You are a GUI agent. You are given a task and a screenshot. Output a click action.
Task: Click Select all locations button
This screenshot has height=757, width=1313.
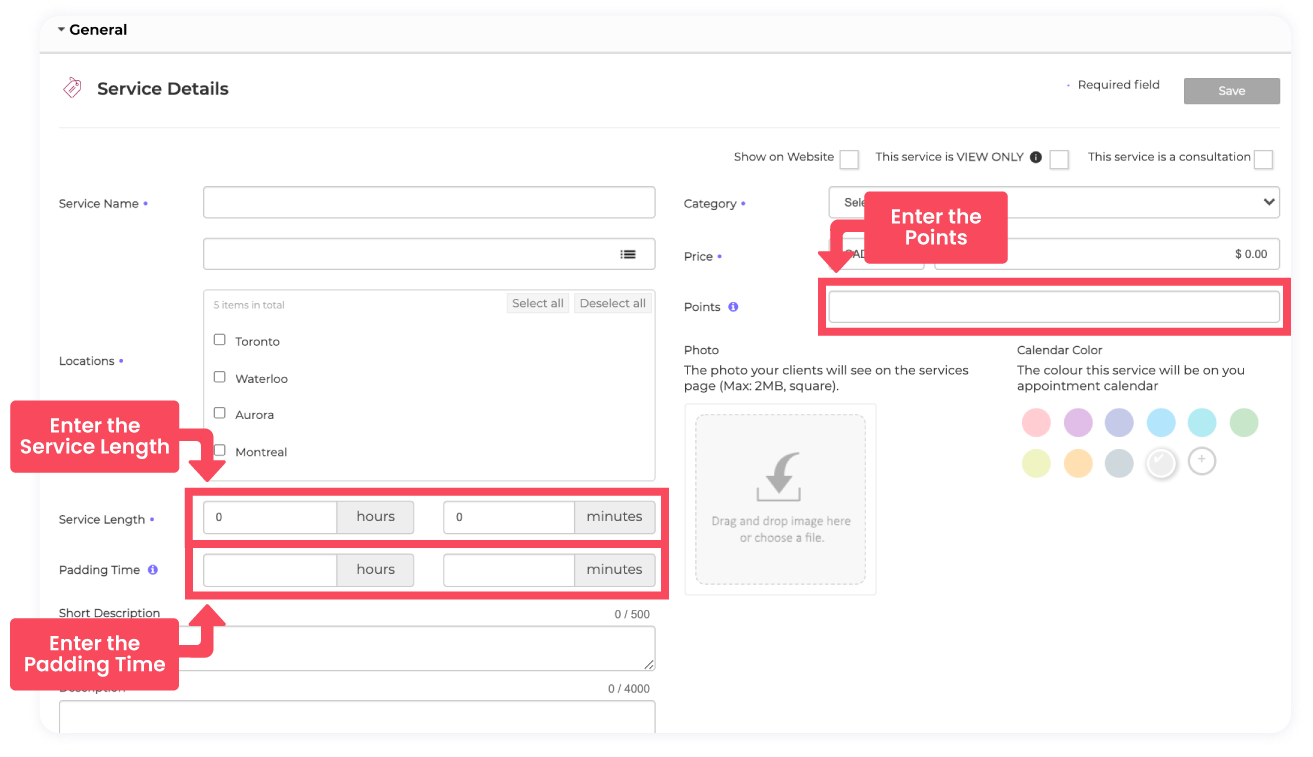click(537, 303)
